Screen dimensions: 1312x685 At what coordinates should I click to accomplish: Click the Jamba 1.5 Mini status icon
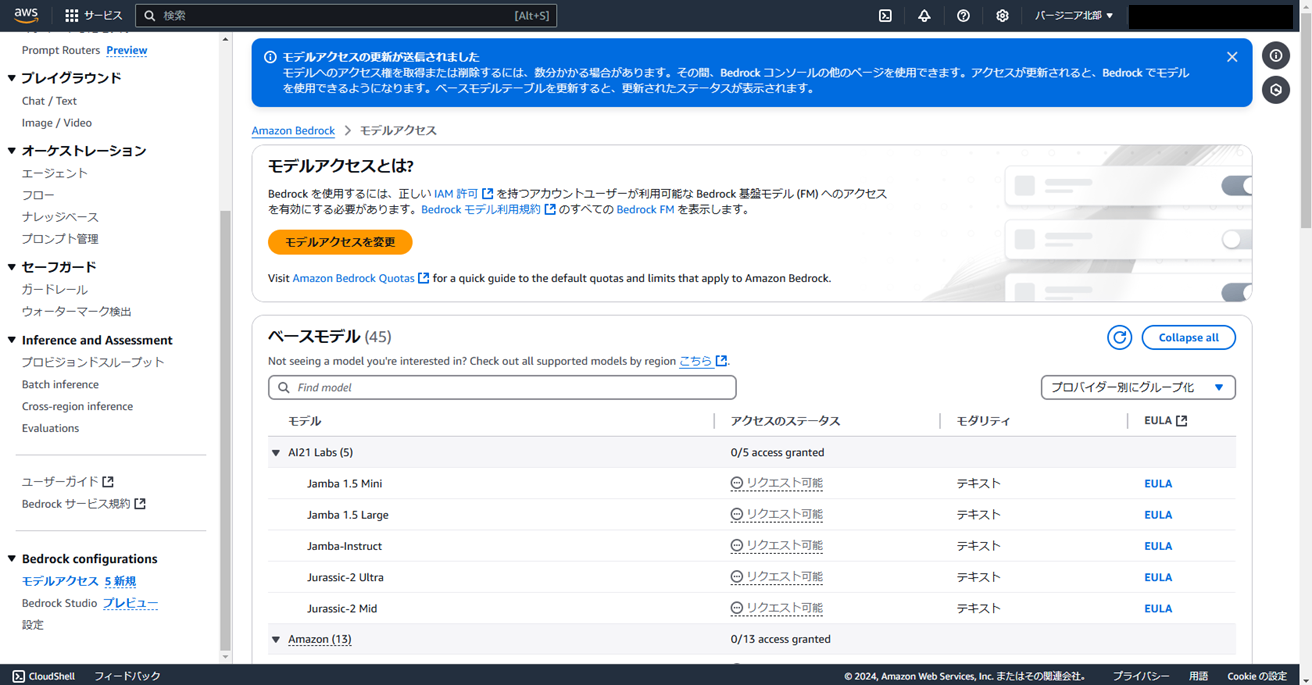pyautogui.click(x=736, y=483)
